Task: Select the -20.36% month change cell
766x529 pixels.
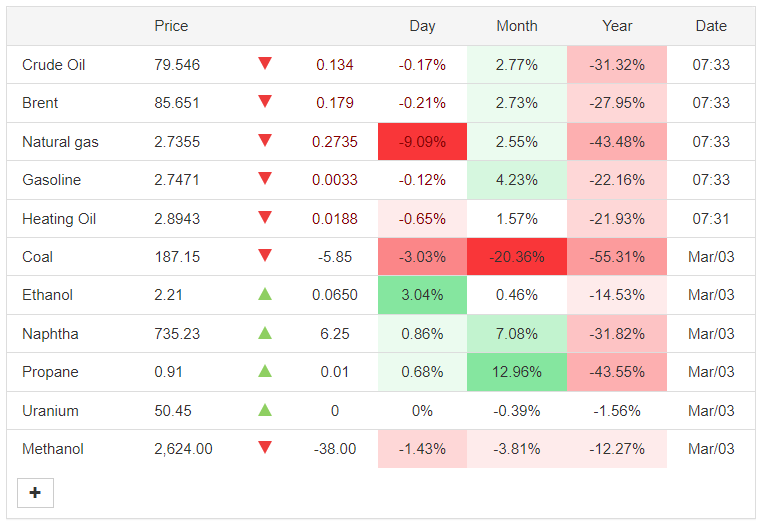Action: [x=517, y=256]
